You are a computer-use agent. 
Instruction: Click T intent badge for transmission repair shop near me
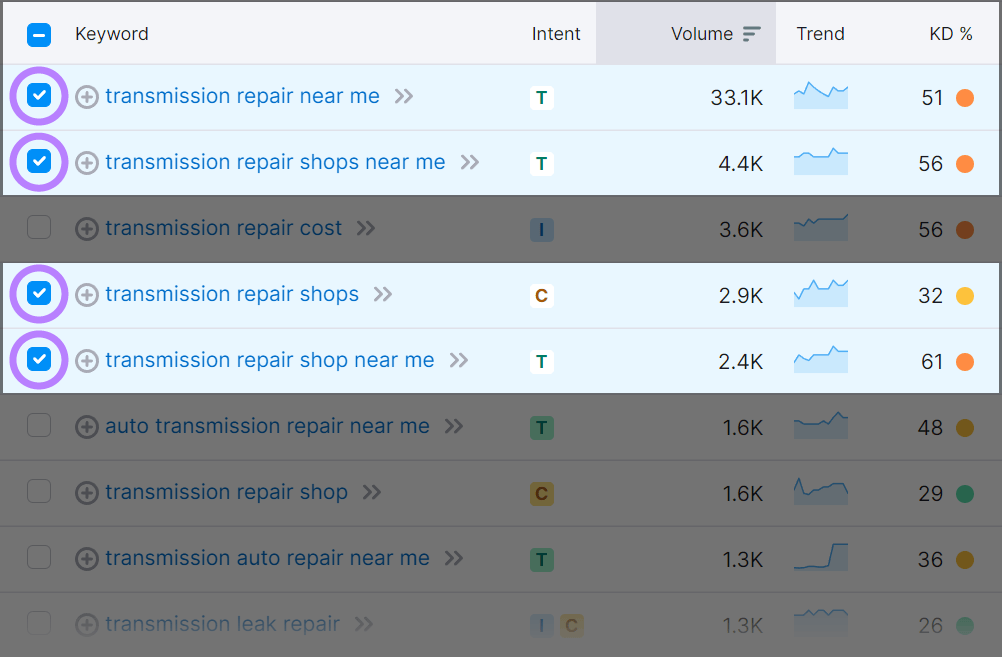click(x=541, y=362)
